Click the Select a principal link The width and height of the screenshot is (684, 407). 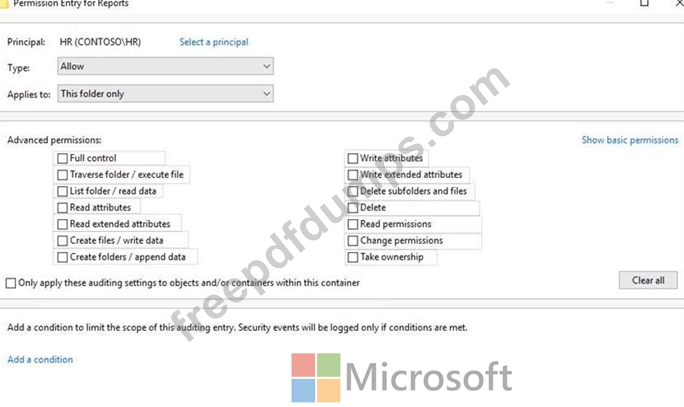pyautogui.click(x=214, y=42)
